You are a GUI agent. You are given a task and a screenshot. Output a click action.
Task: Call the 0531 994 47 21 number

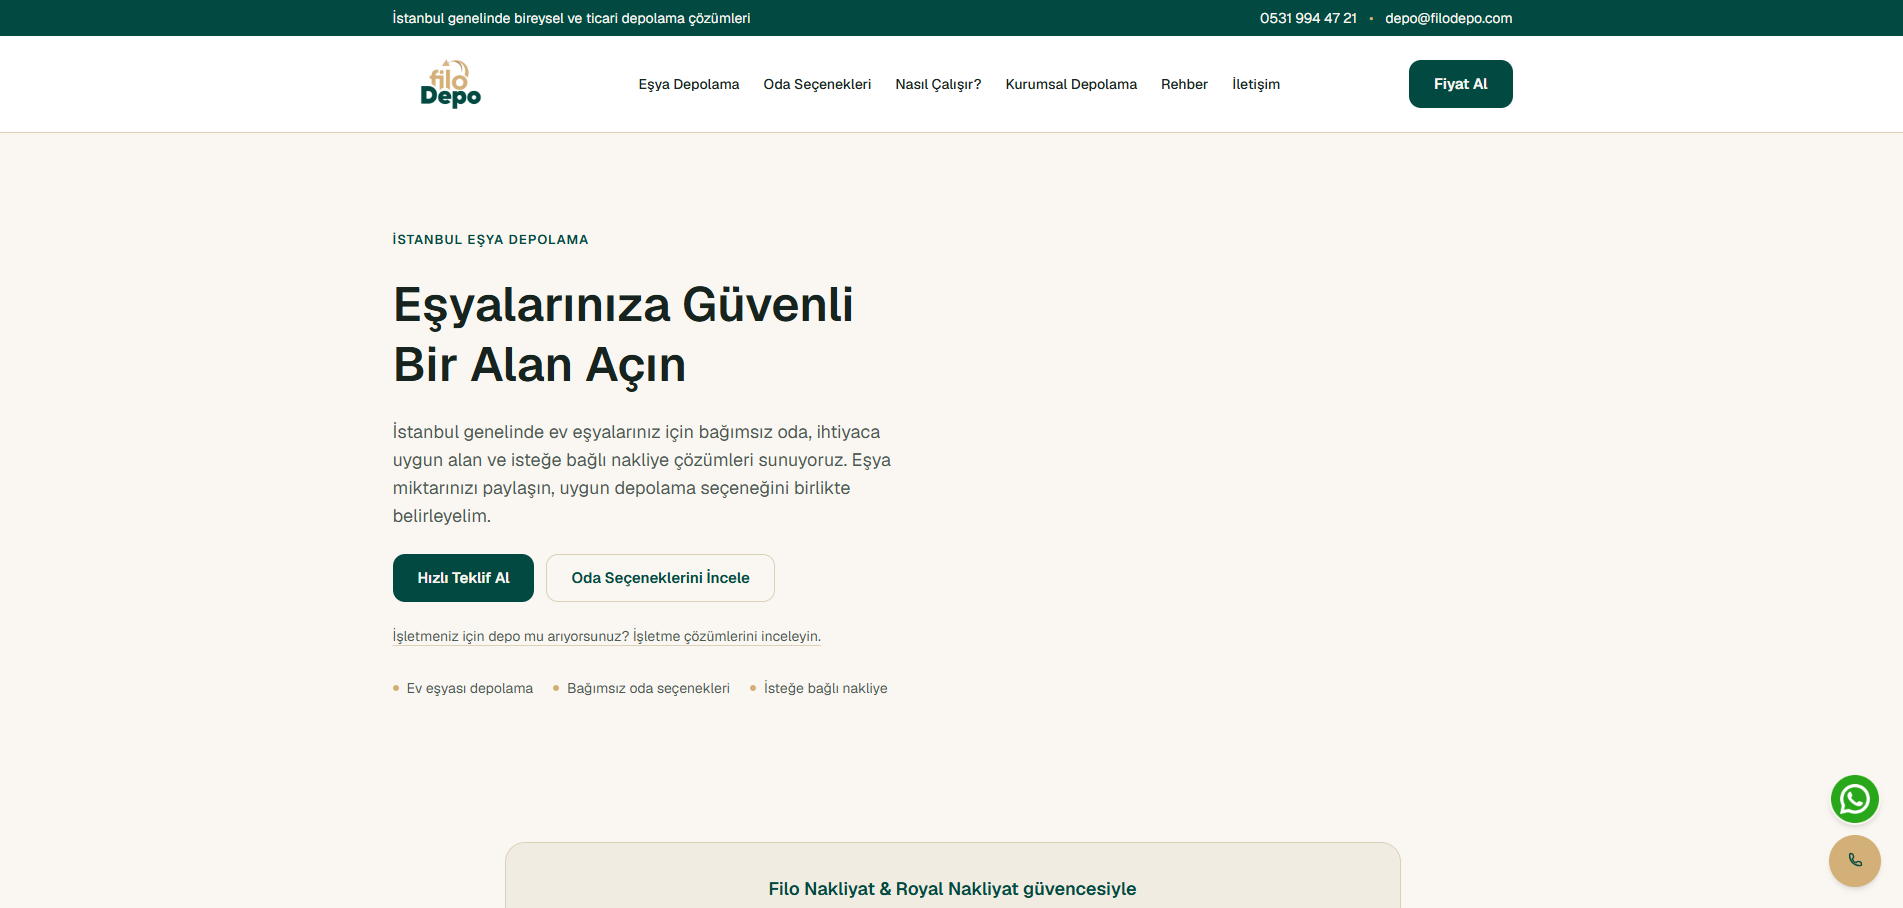coord(1308,18)
